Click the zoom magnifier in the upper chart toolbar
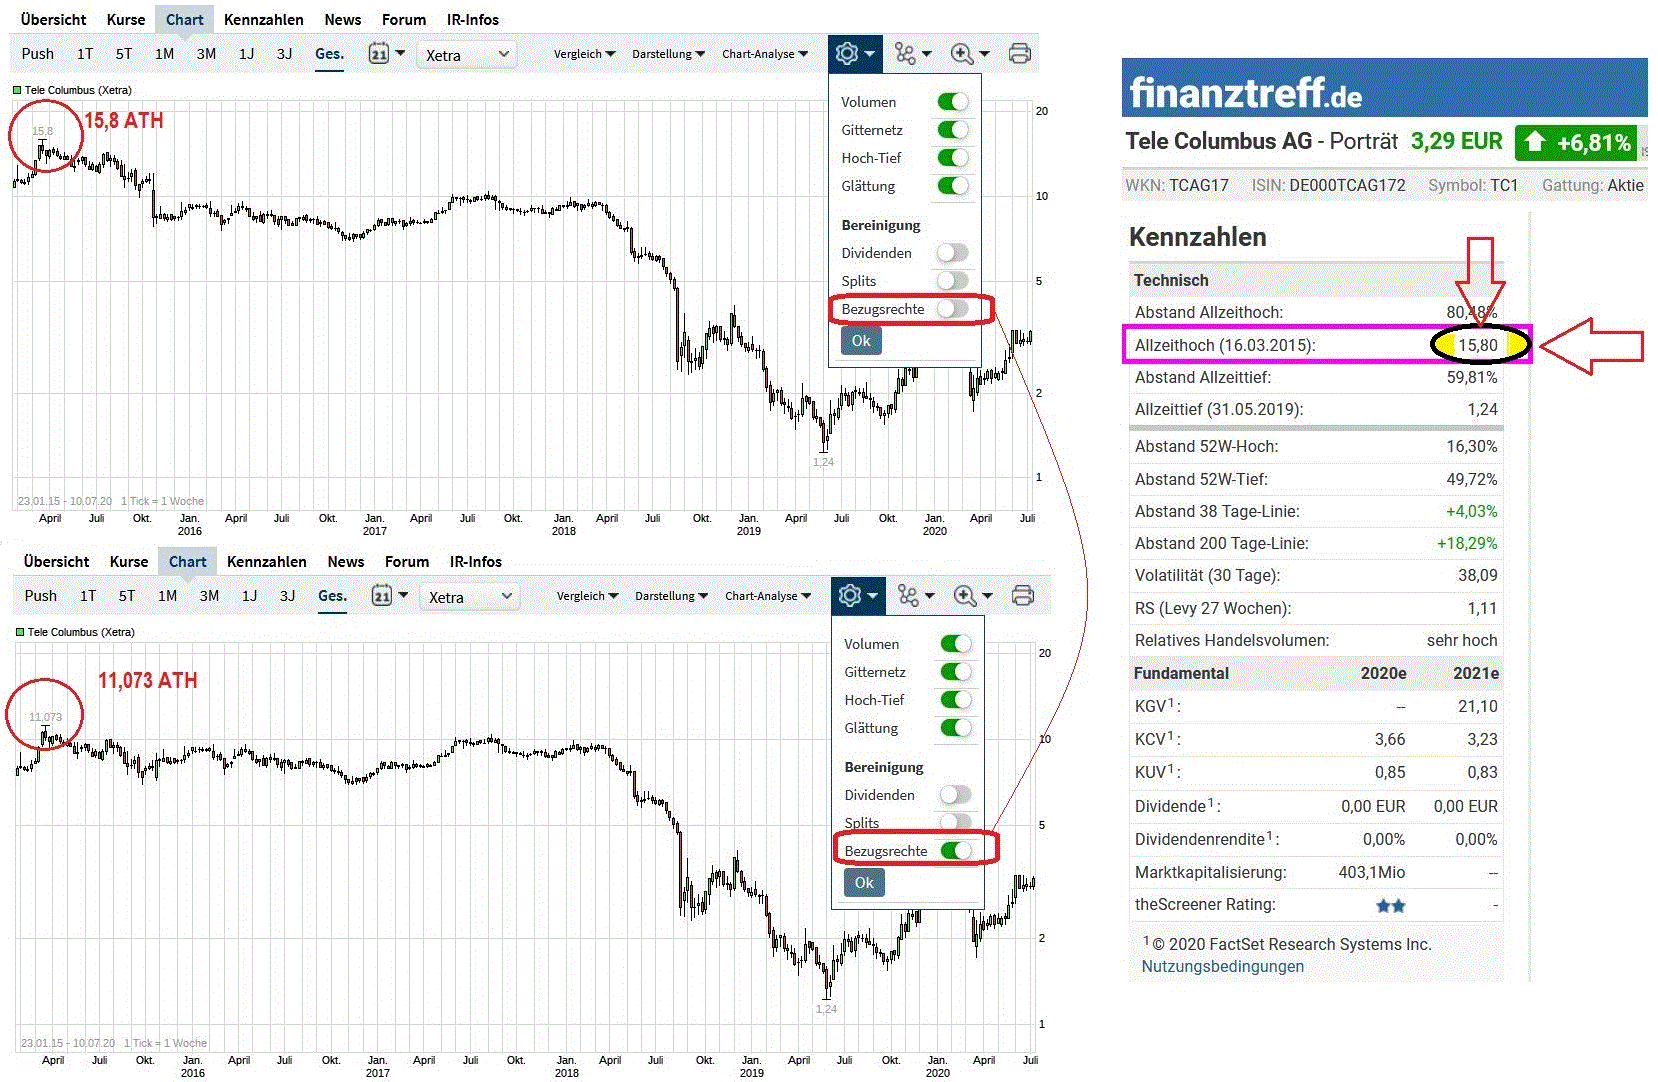 click(969, 54)
